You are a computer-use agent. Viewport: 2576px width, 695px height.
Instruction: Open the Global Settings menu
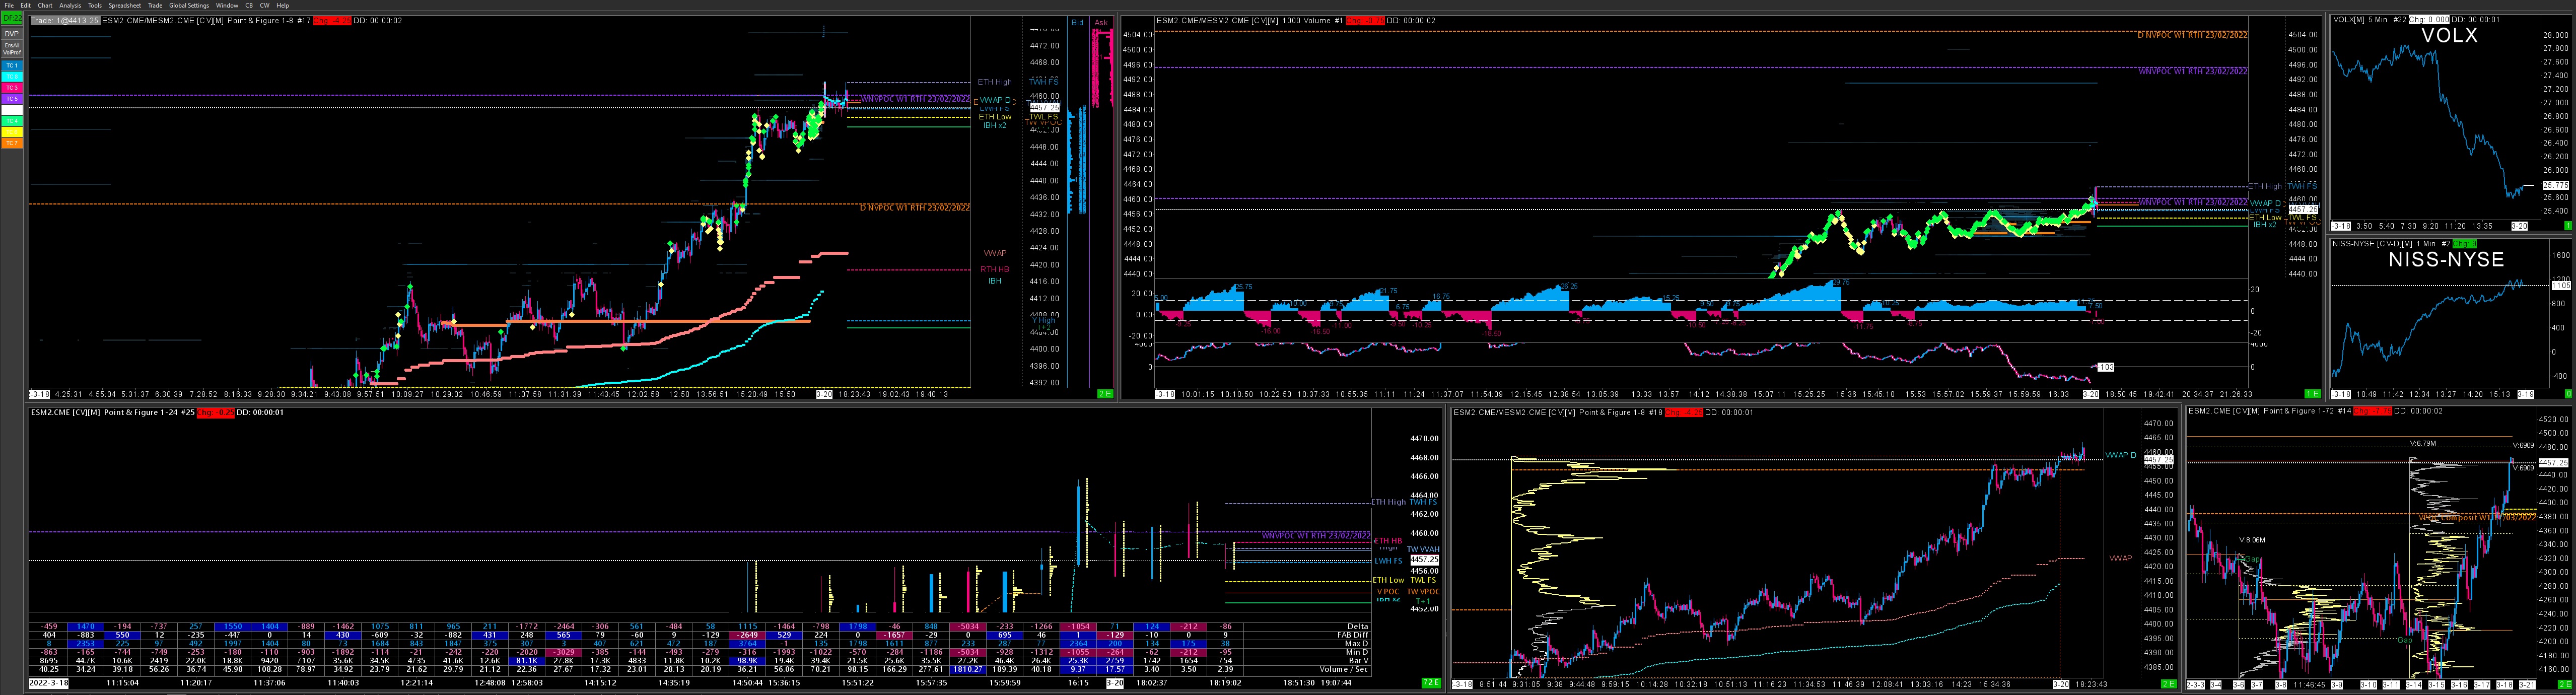point(189,5)
